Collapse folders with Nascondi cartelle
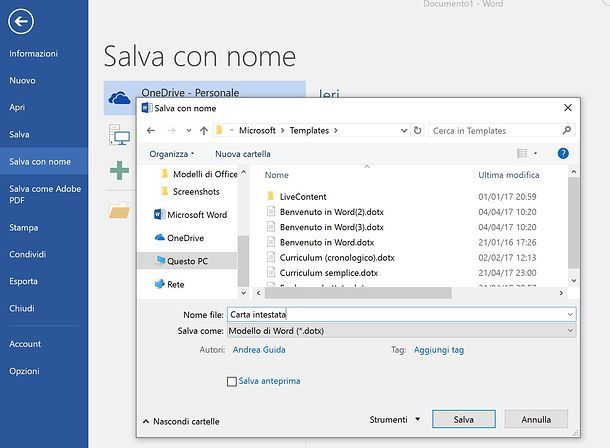The height and width of the screenshot is (448, 610). click(181, 421)
